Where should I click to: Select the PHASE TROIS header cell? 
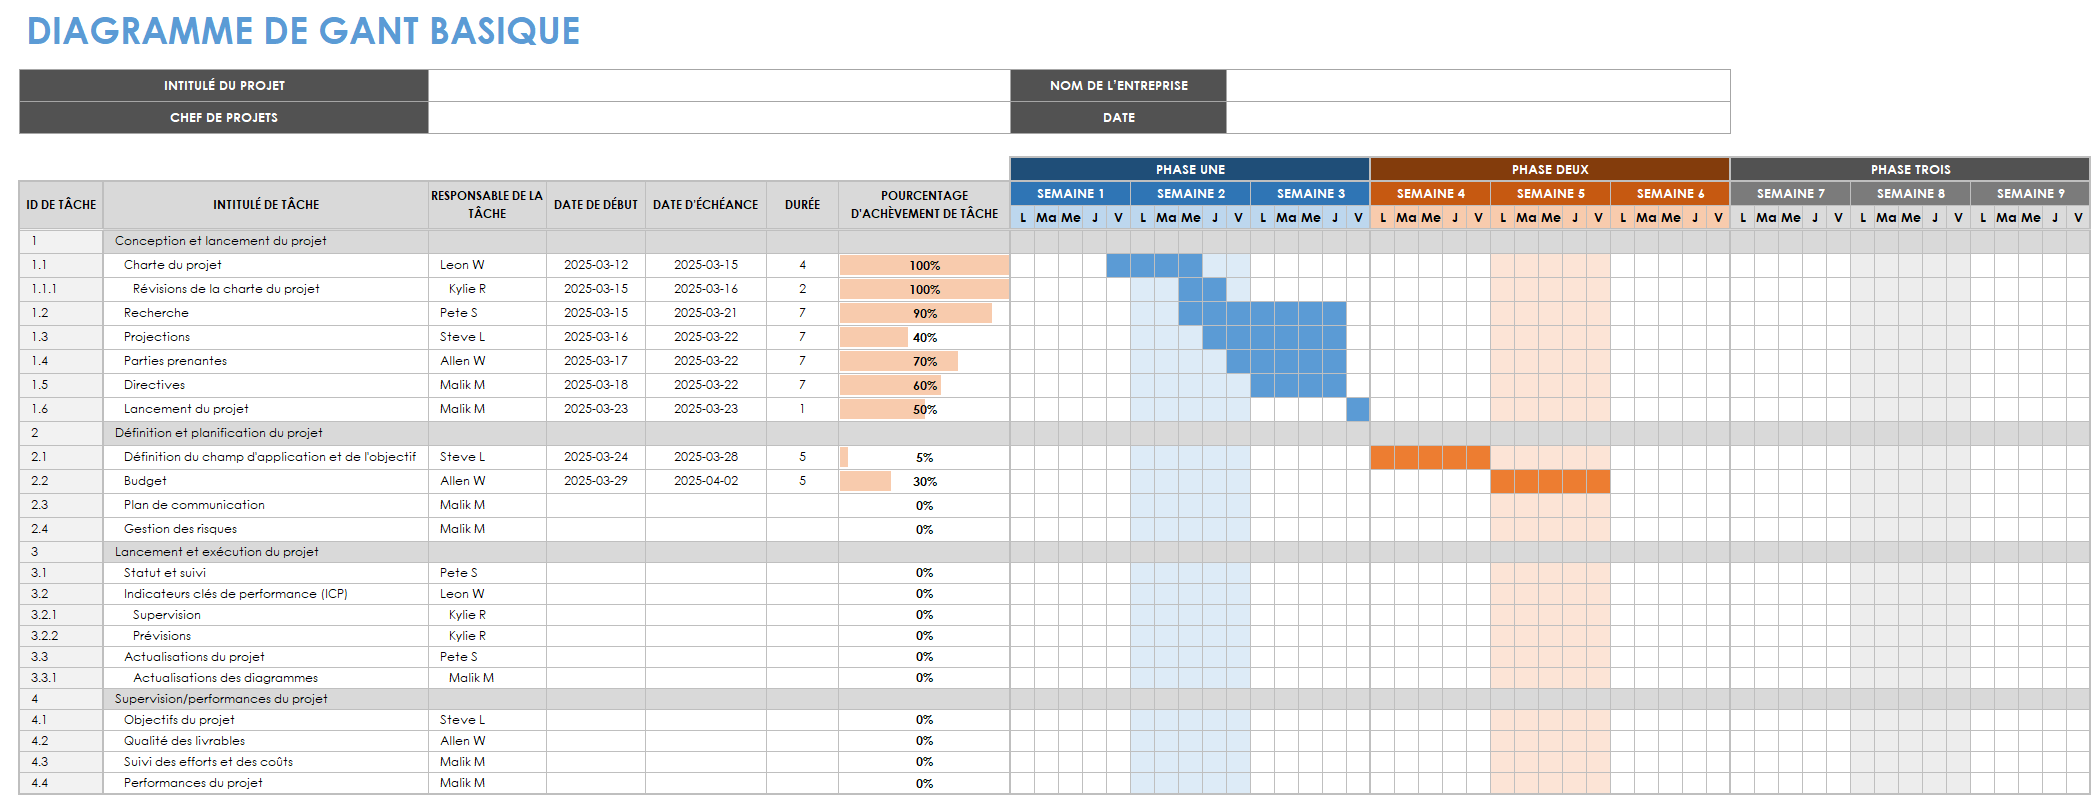point(1910,169)
